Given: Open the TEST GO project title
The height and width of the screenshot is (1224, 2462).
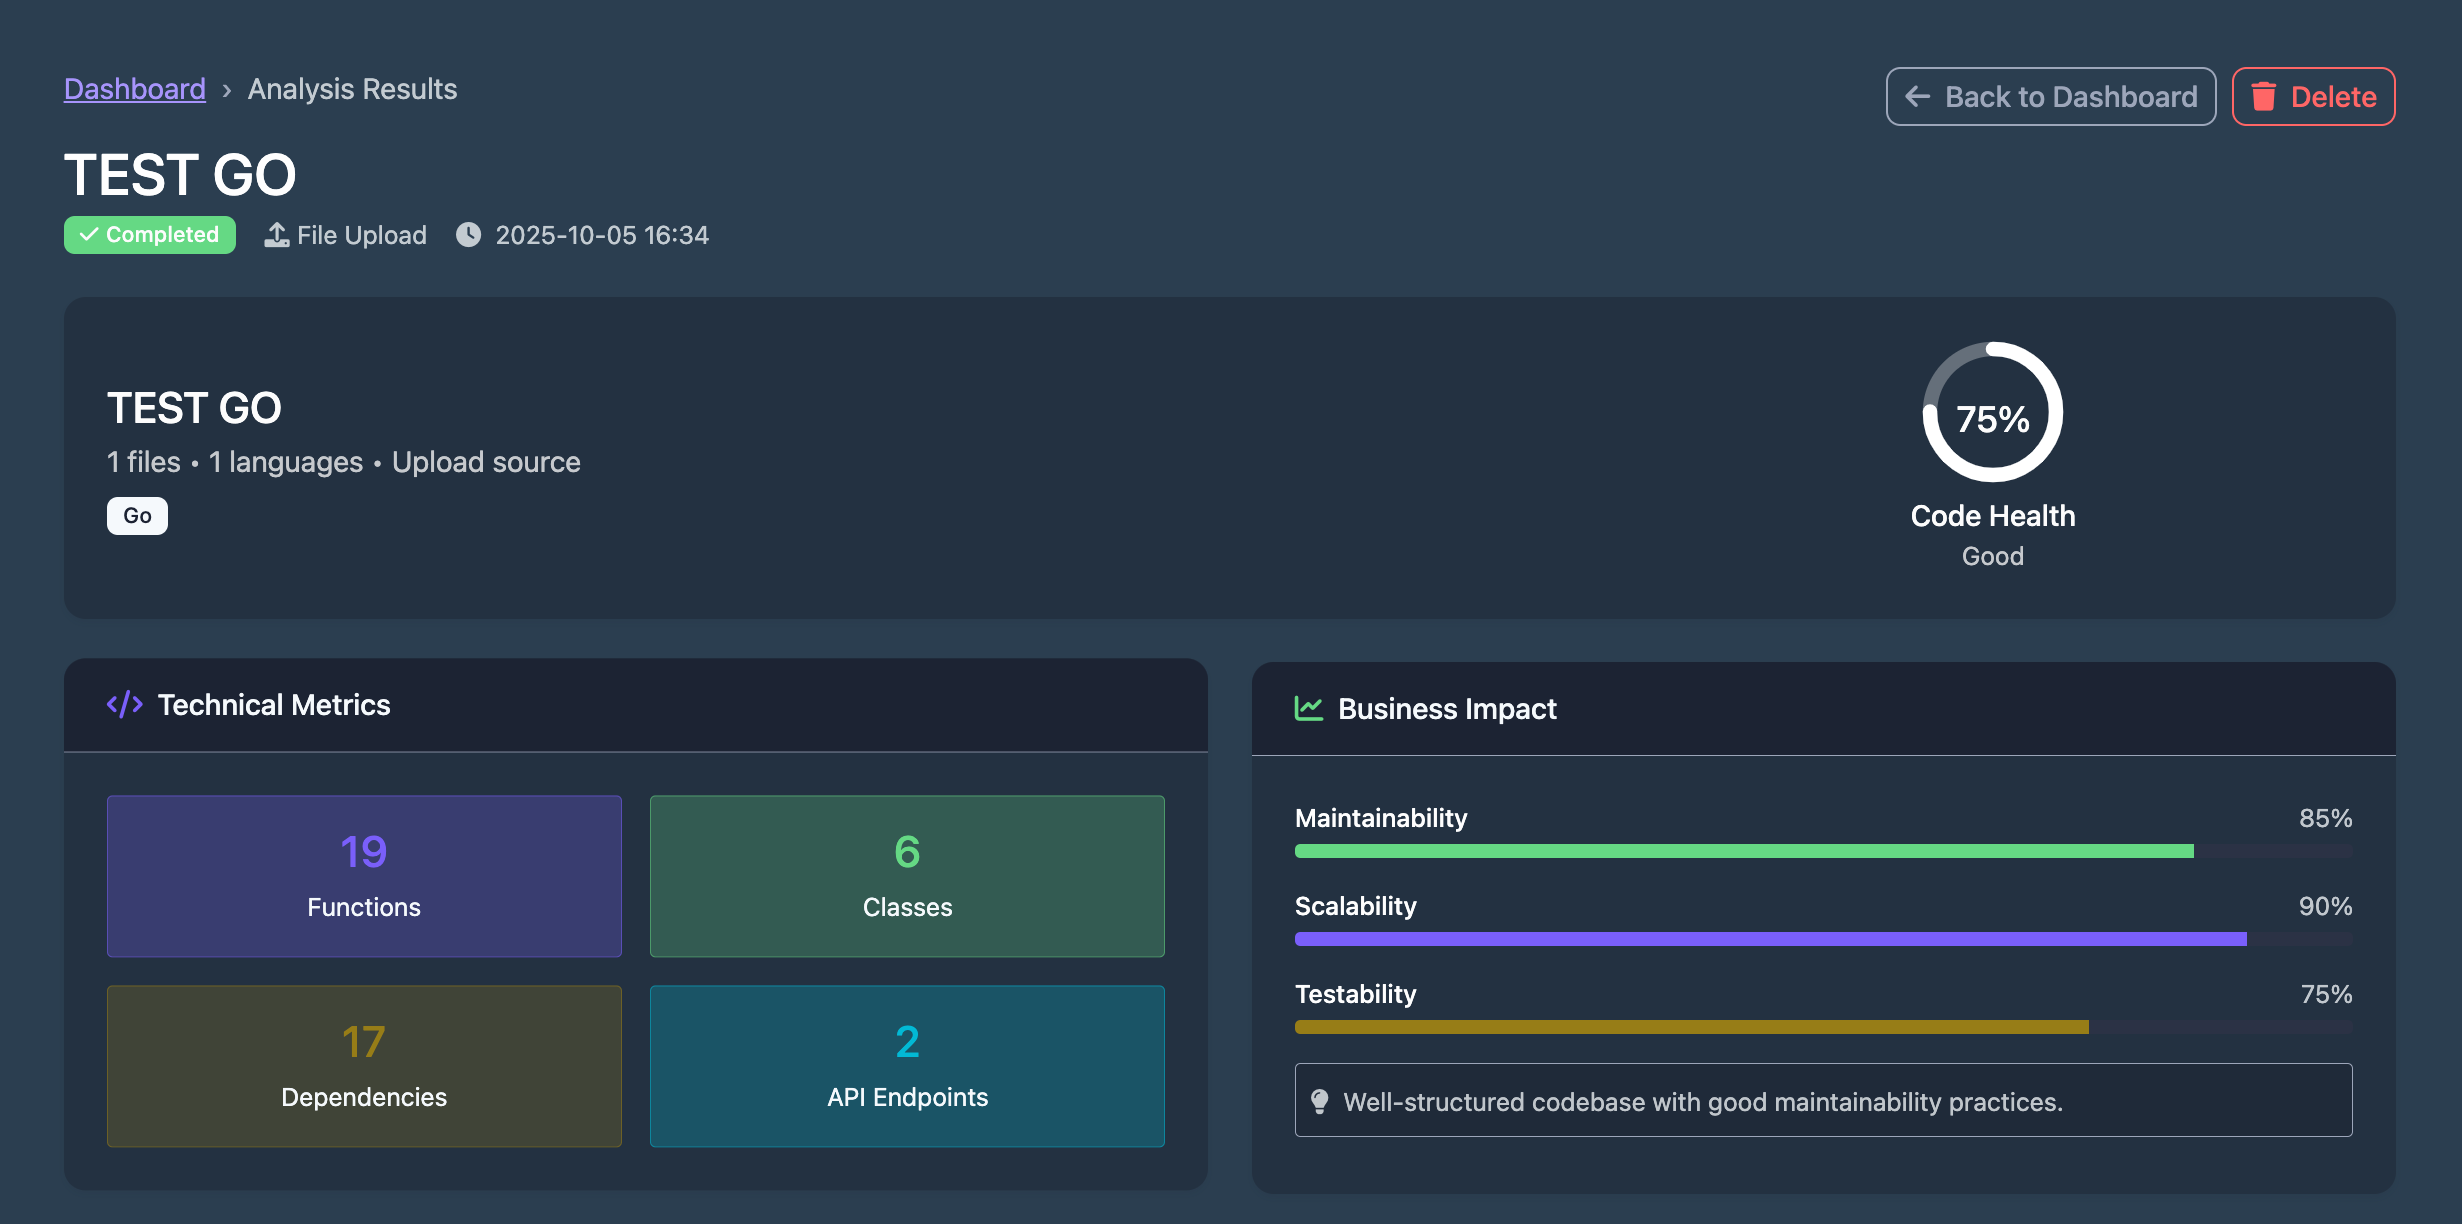Looking at the screenshot, I should [179, 173].
